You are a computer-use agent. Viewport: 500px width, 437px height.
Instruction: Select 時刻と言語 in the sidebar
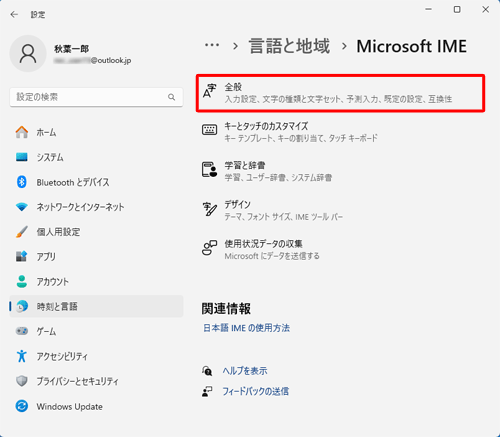coord(96,306)
